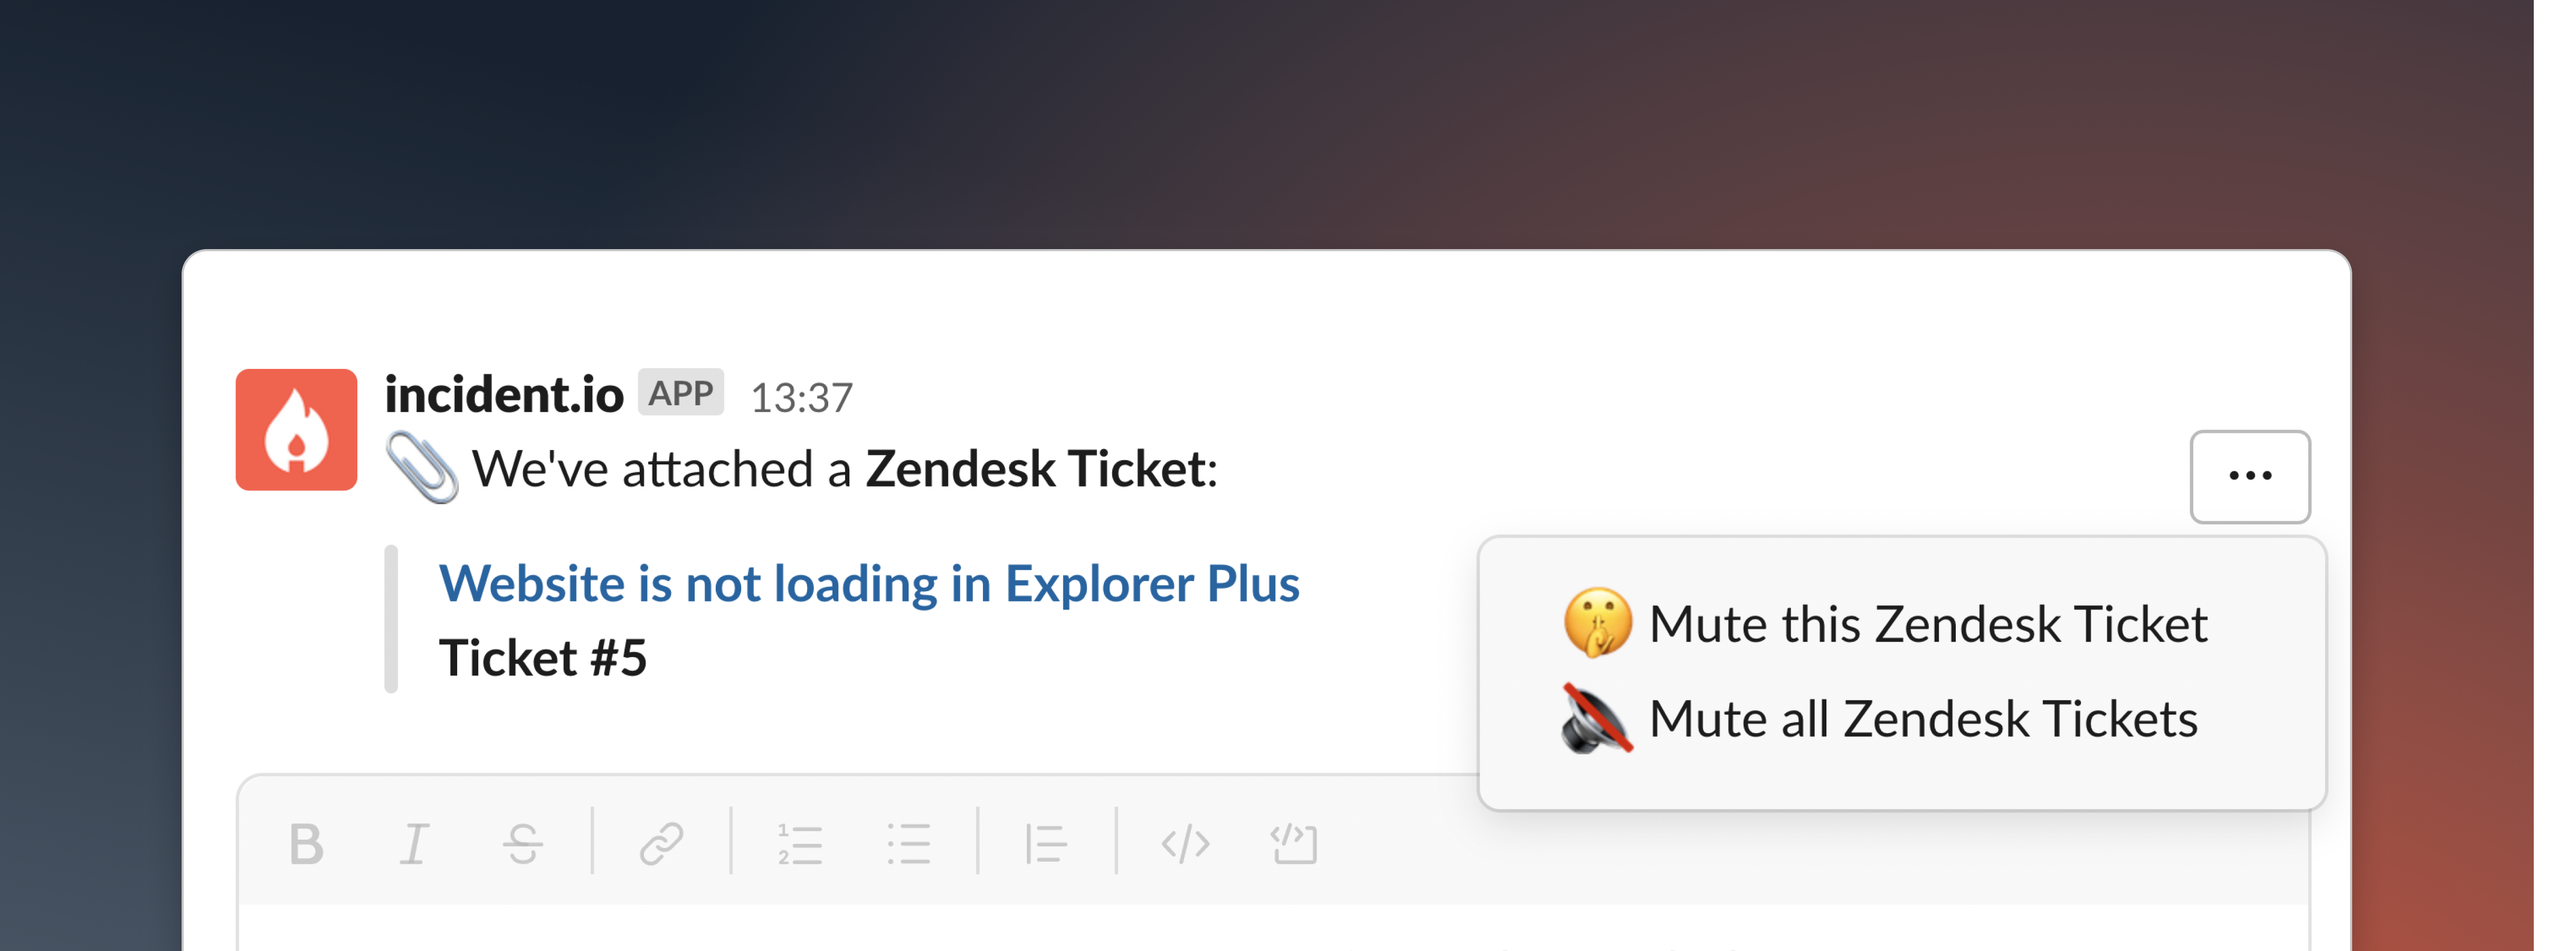This screenshot has width=2576, height=951.
Task: Focus the message text input area
Action: (1272, 928)
